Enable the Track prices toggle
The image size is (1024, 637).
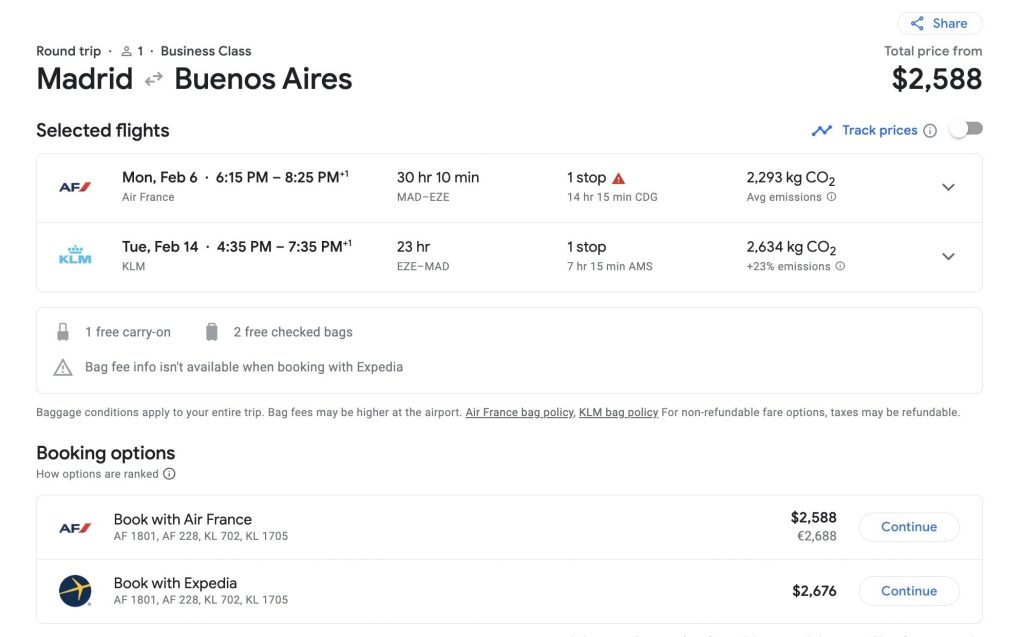[x=966, y=129]
